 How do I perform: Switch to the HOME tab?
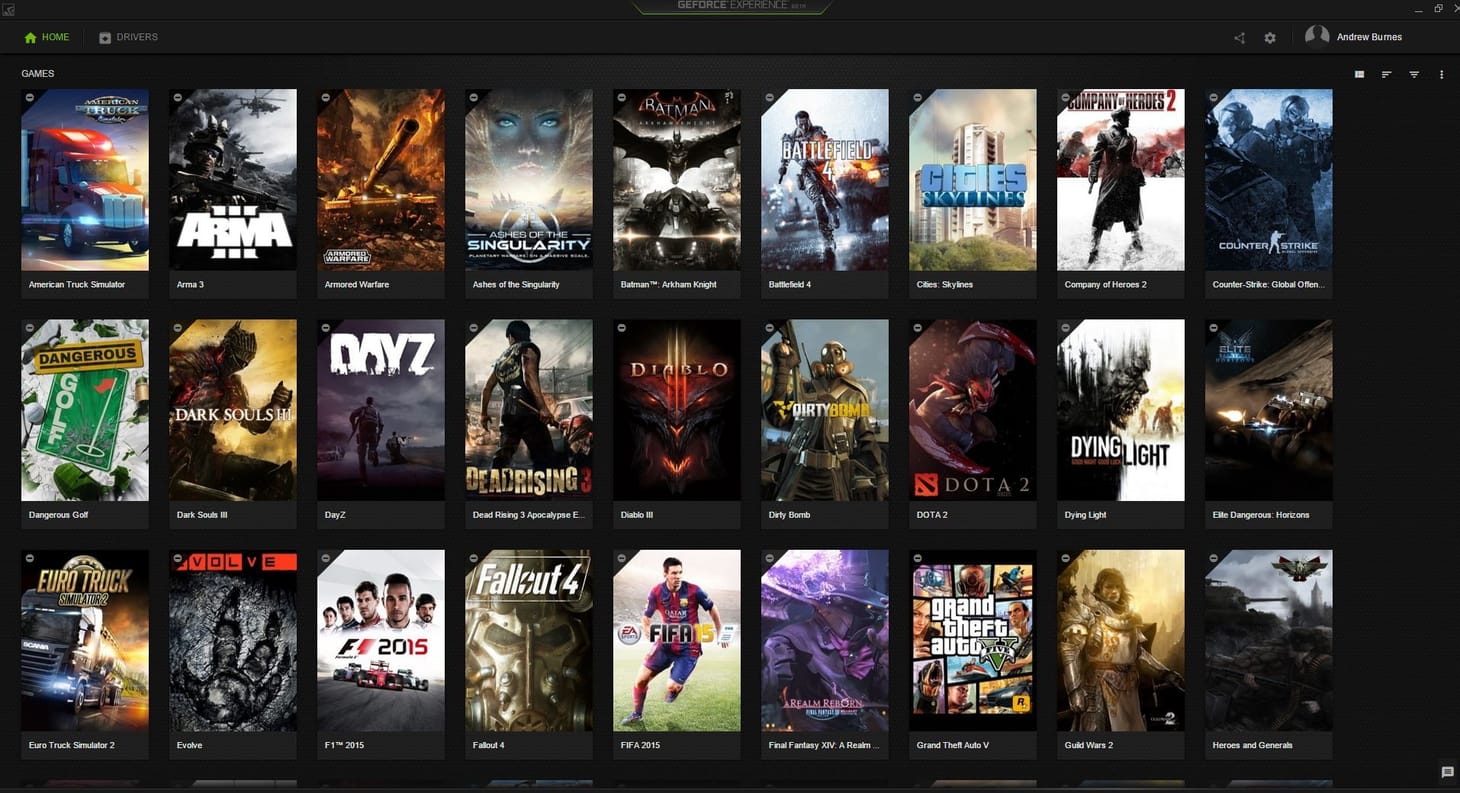[47, 36]
